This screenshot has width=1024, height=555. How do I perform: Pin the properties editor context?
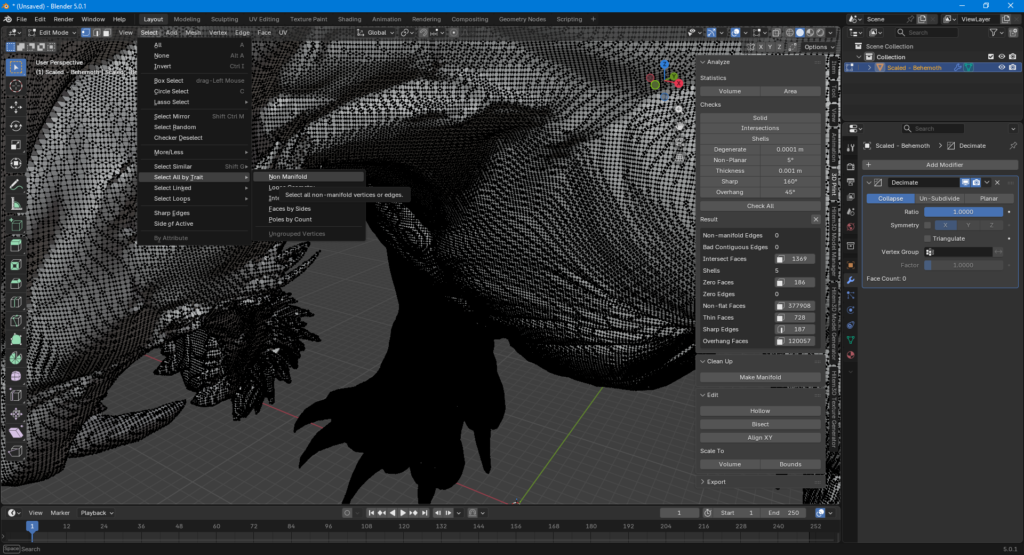pos(1013,146)
